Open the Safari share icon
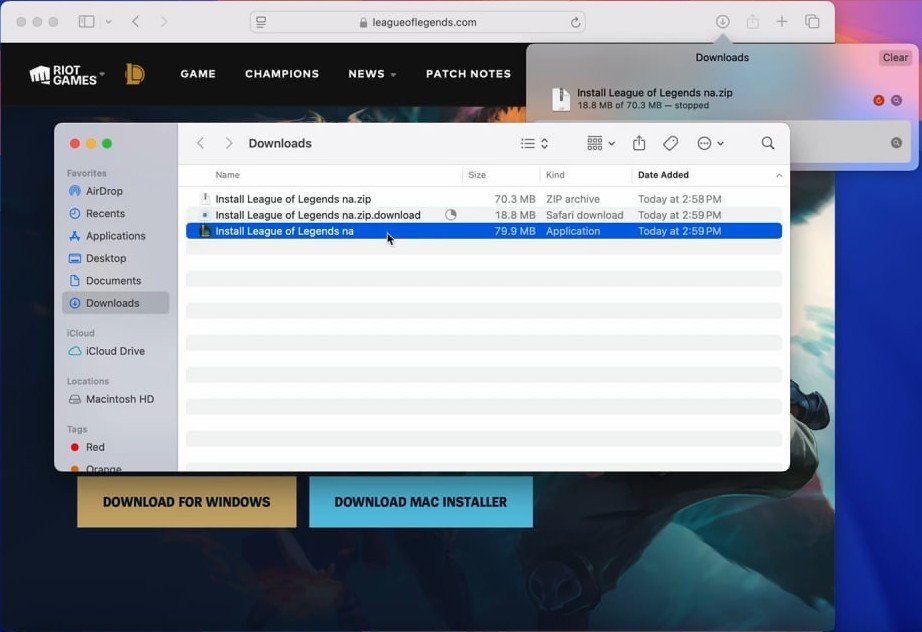Viewport: 922px width, 632px height. pyautogui.click(x=752, y=22)
